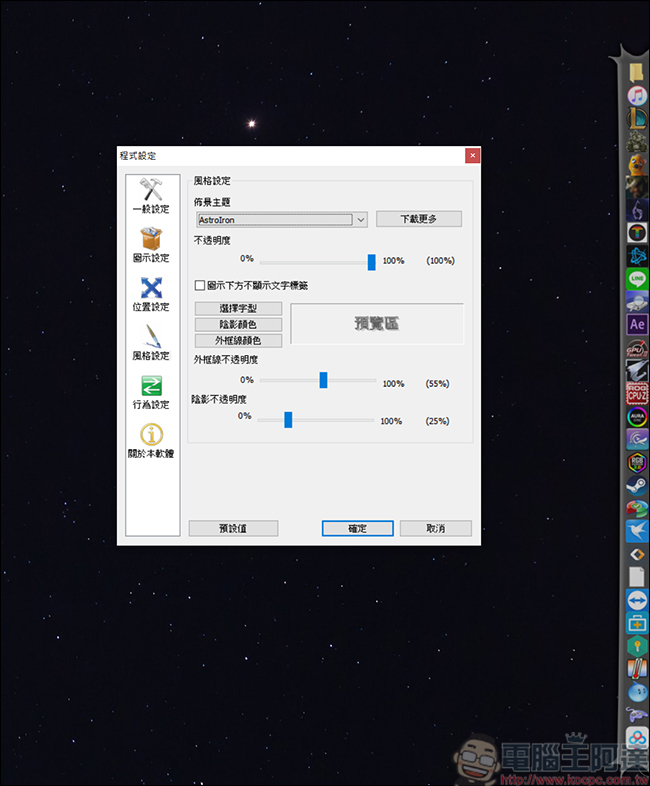This screenshot has width=650, height=786.
Task: Open the blue bird app icon
Action: [x=637, y=531]
